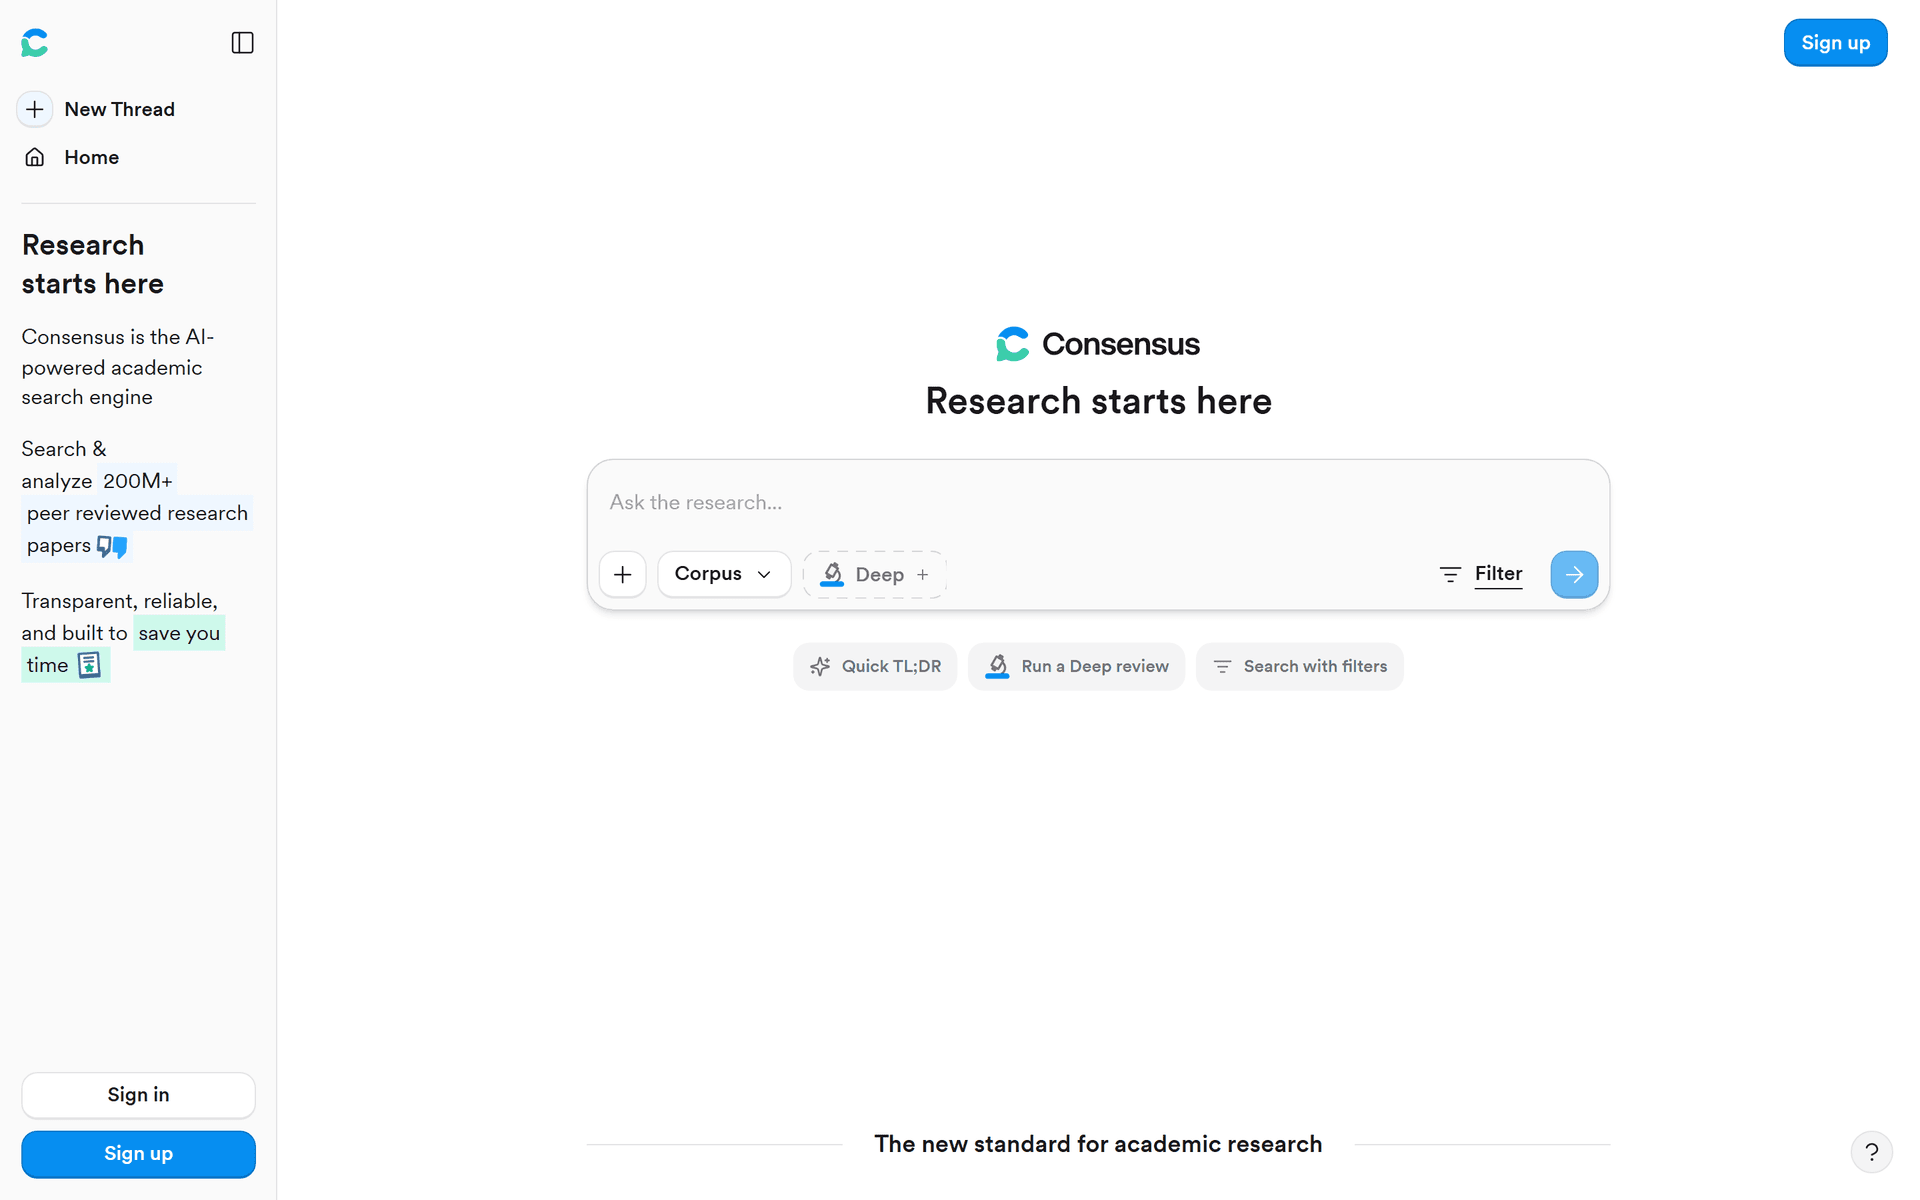Submit the search with the arrow button
The width and height of the screenshot is (1920, 1200).
(1574, 574)
